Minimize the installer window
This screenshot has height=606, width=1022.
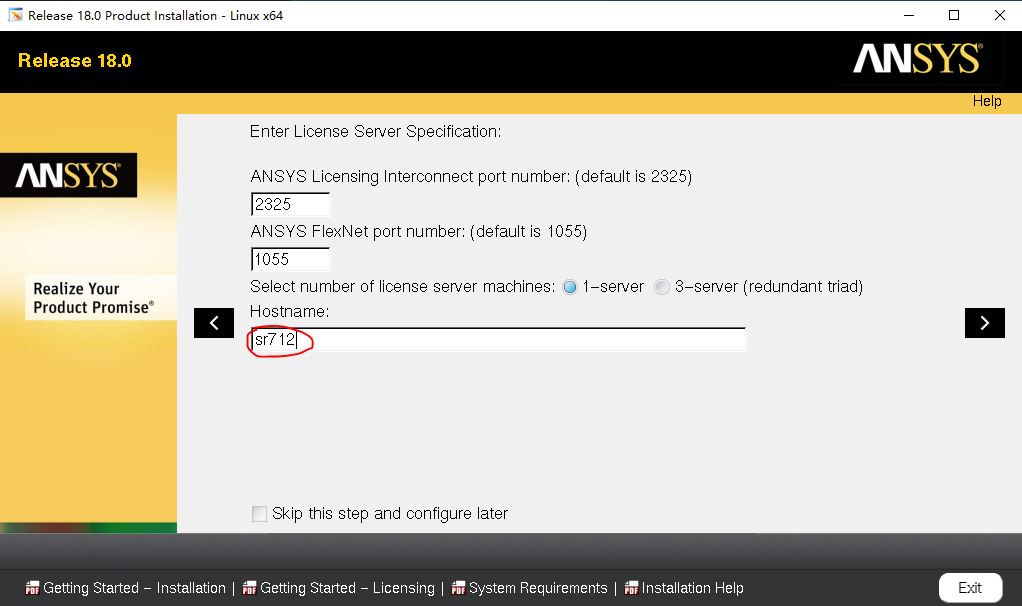pyautogui.click(x=909, y=15)
